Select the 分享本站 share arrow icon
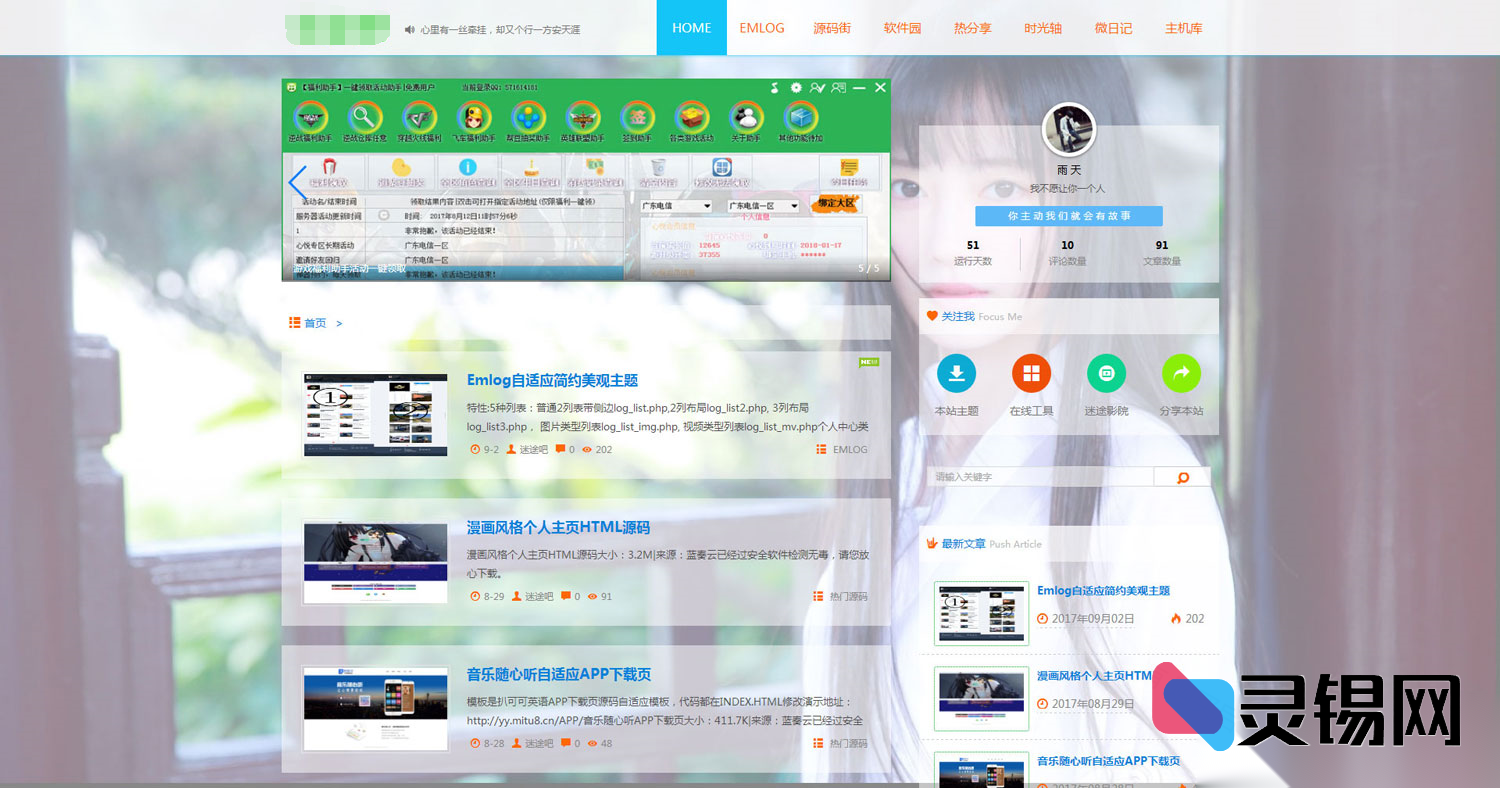Viewport: 1500px width, 788px height. (x=1182, y=372)
